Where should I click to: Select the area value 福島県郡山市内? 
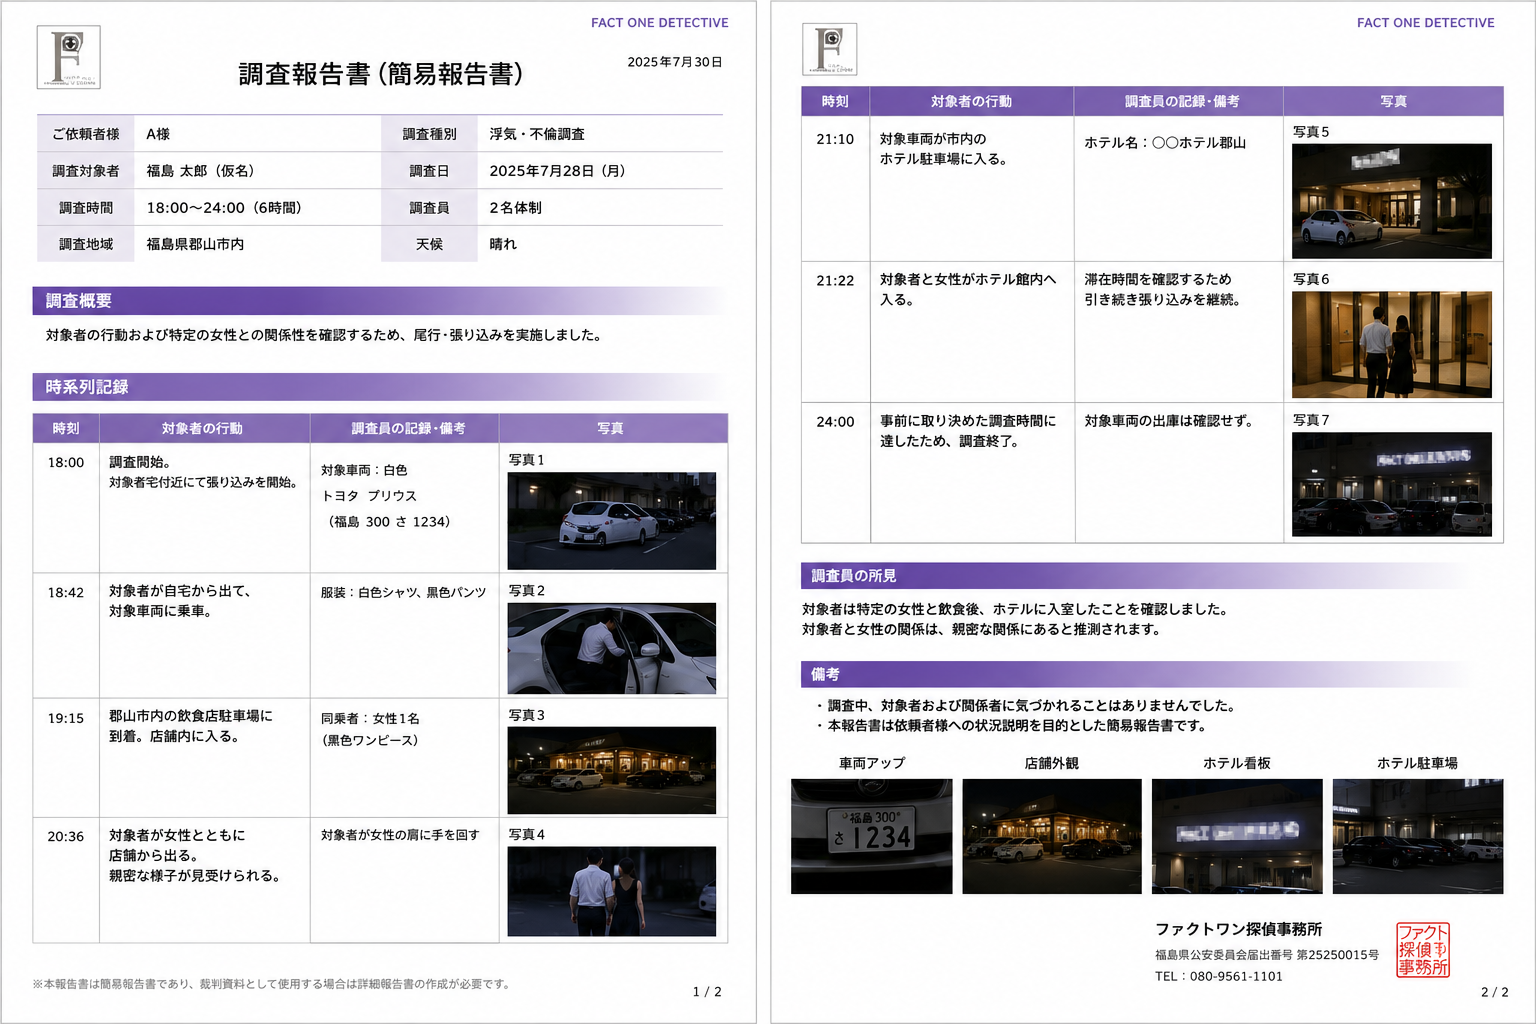[195, 244]
